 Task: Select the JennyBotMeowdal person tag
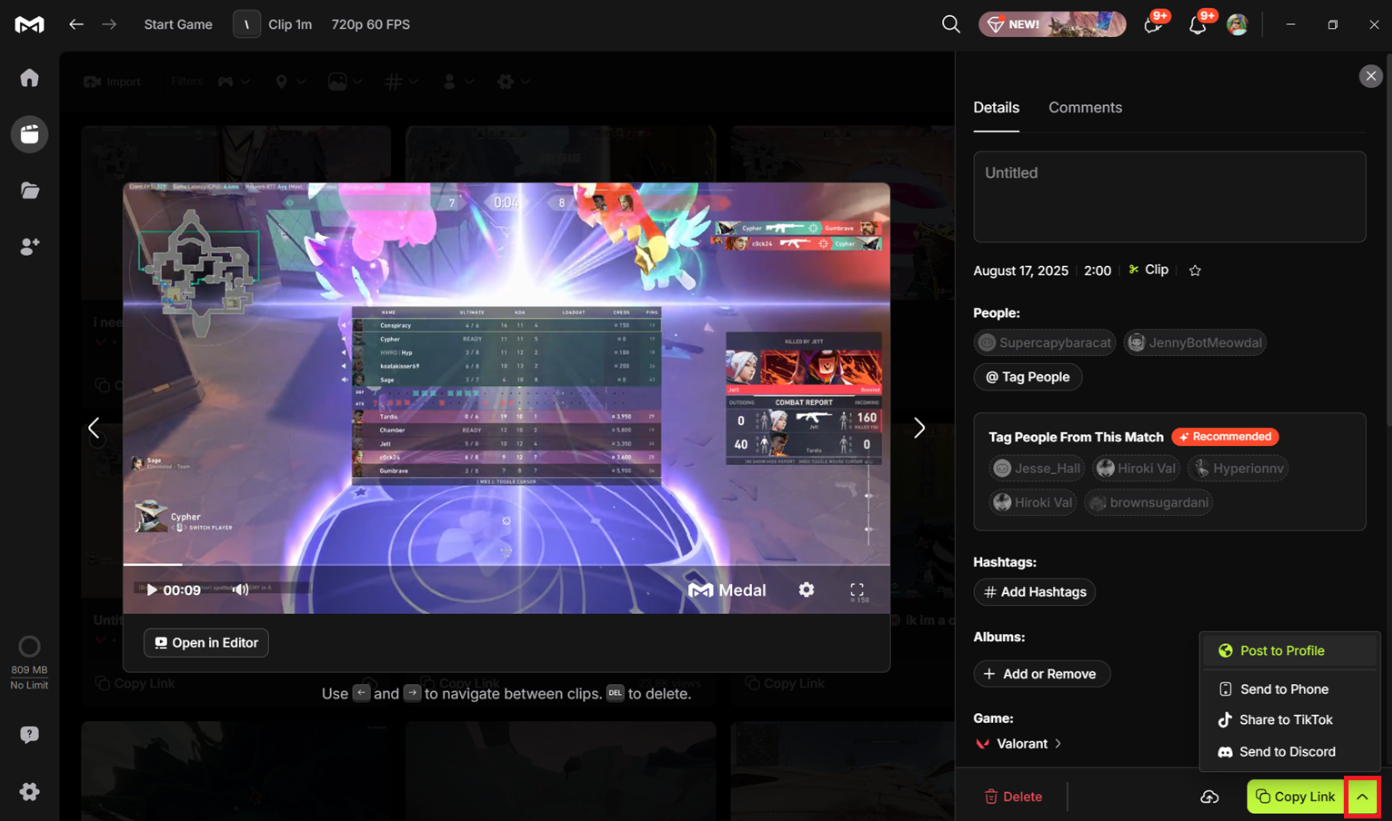click(1195, 343)
